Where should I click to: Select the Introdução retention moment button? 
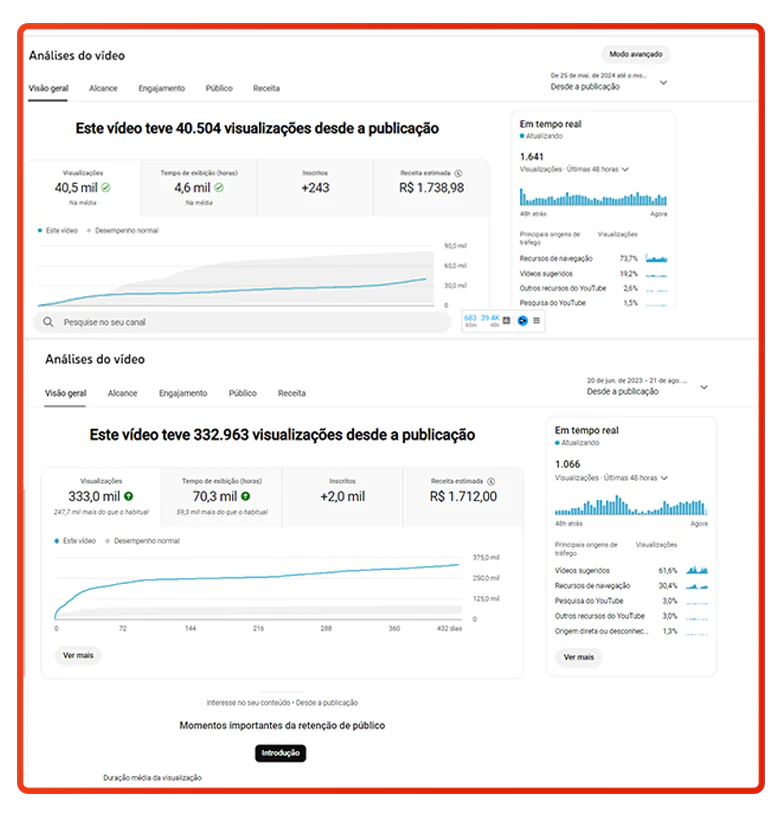pos(280,753)
